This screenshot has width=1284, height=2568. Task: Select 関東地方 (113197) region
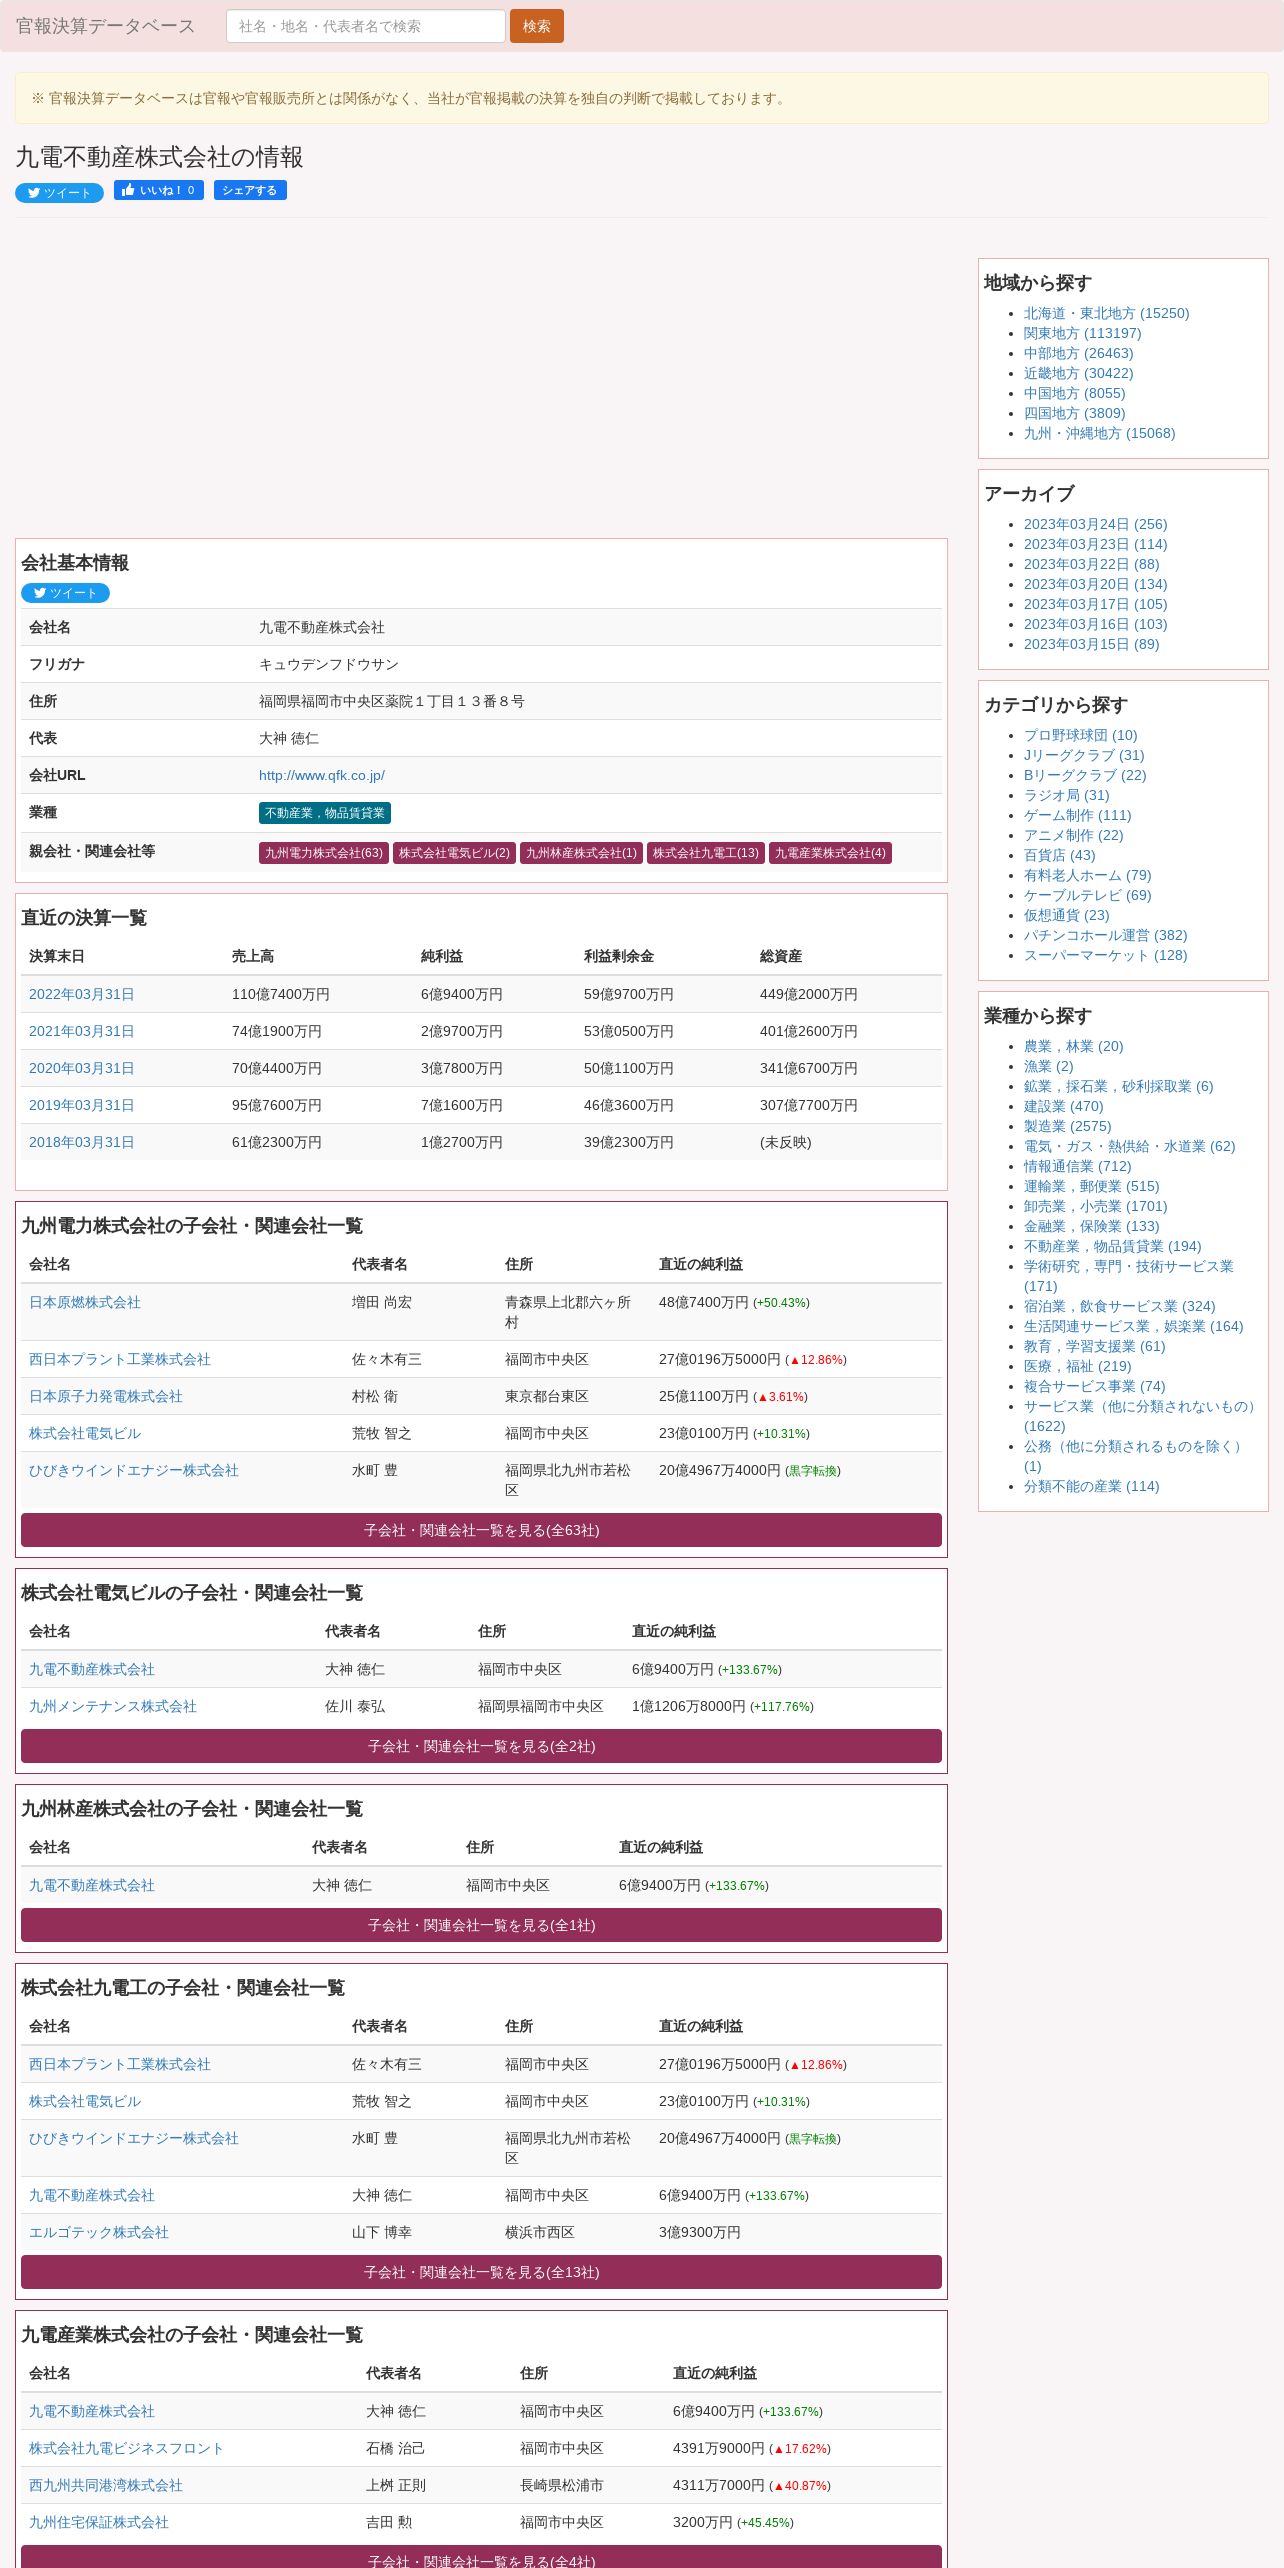(x=1082, y=333)
